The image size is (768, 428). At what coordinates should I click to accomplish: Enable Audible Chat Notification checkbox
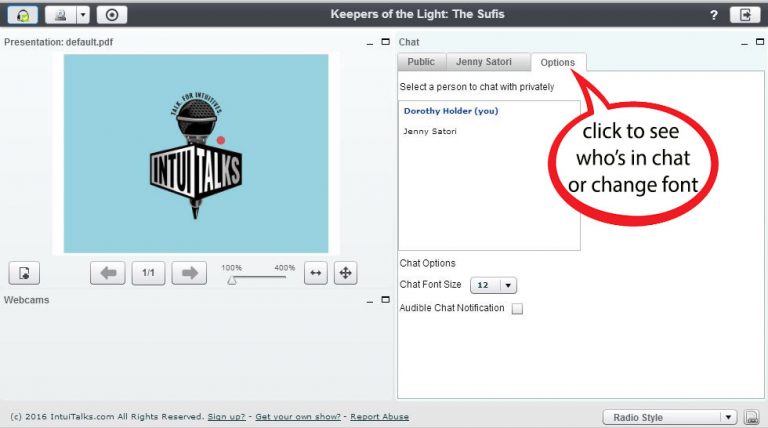517,309
